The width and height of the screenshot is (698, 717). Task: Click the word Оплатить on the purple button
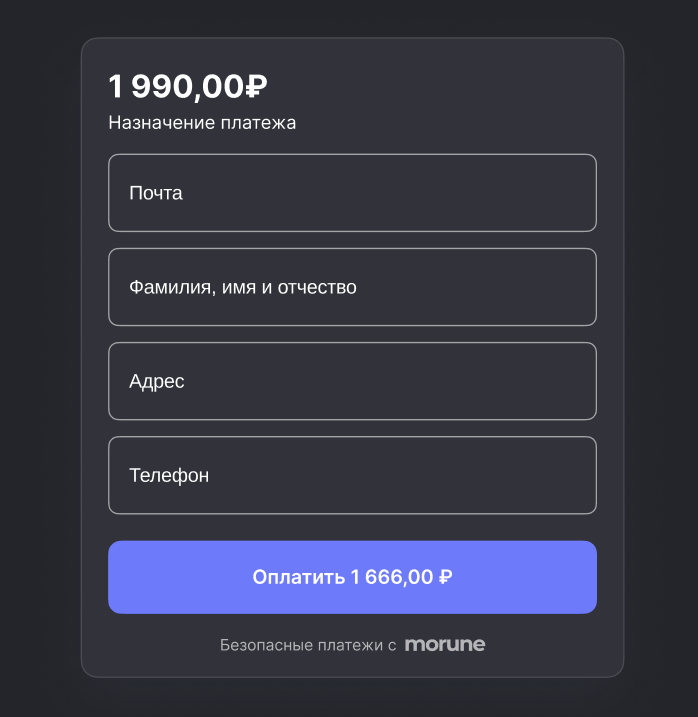(x=298, y=577)
